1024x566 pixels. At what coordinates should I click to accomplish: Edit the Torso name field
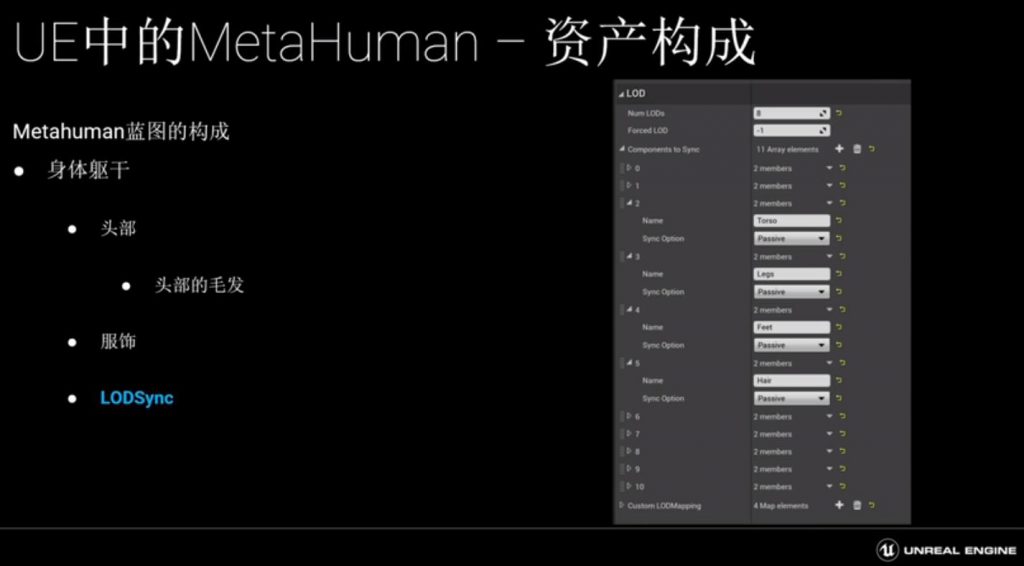(x=792, y=221)
